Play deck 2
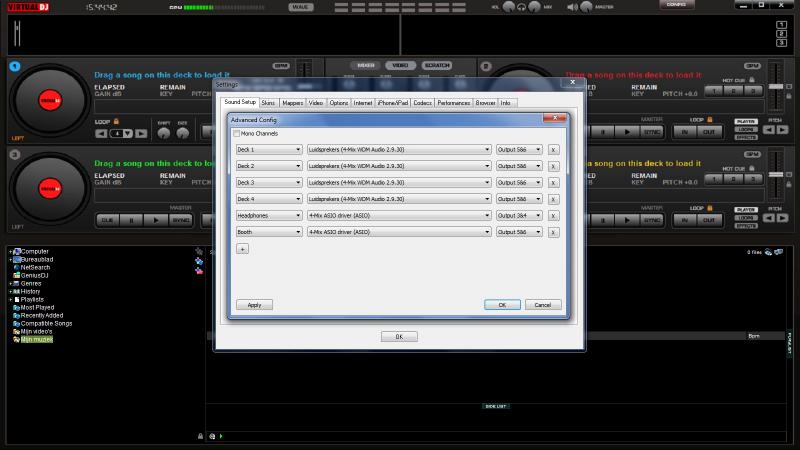Image resolution: width=800 pixels, height=450 pixels. click(x=627, y=132)
